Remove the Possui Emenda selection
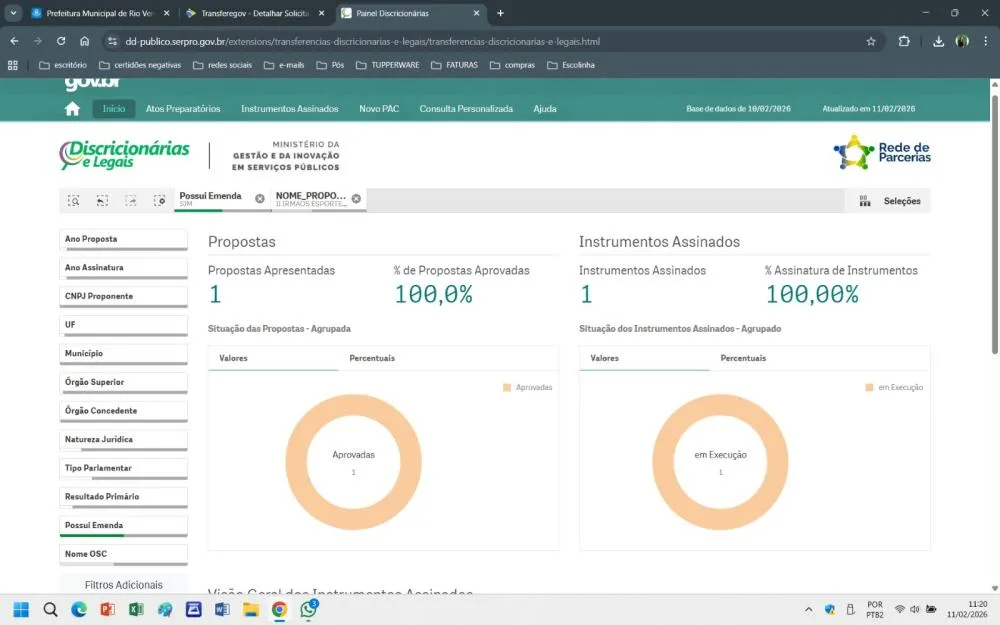 click(260, 198)
